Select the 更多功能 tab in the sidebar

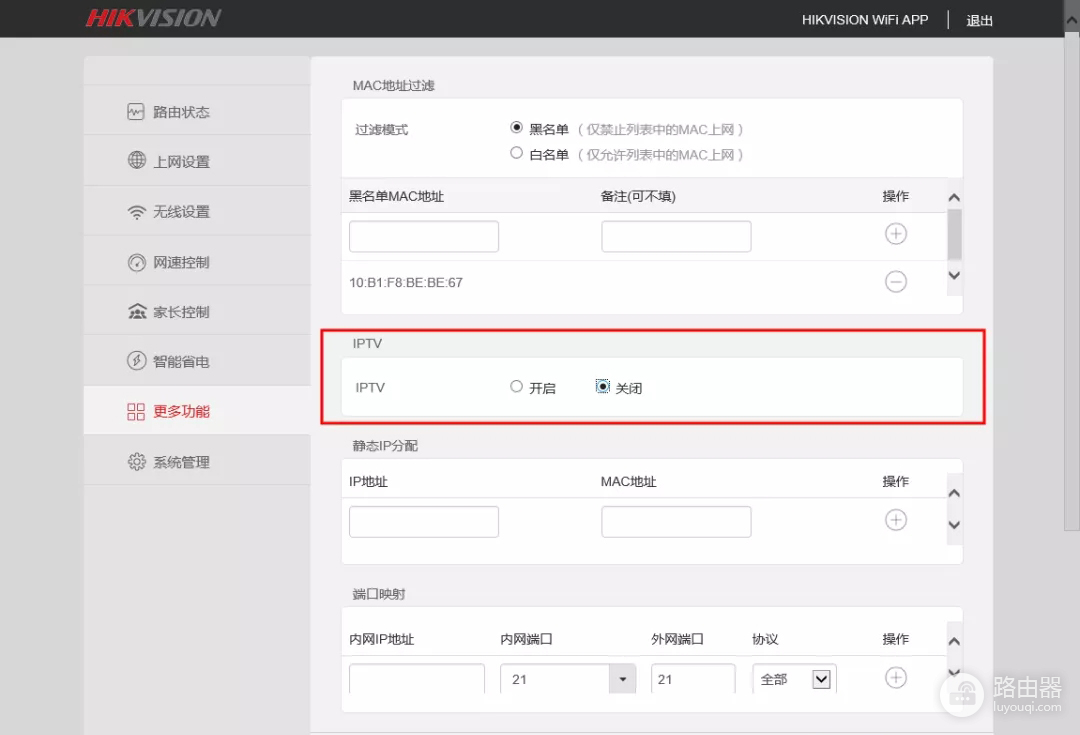(172, 410)
